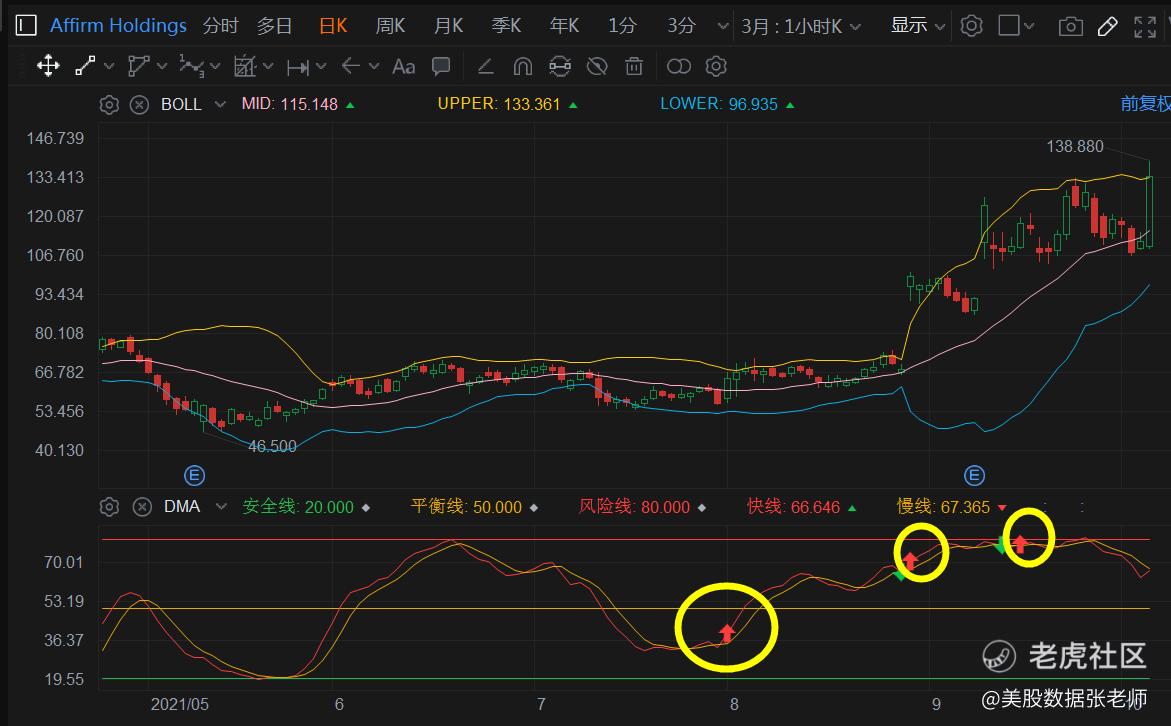
Task: Select the left arrow annotation tool
Action: tap(350, 66)
